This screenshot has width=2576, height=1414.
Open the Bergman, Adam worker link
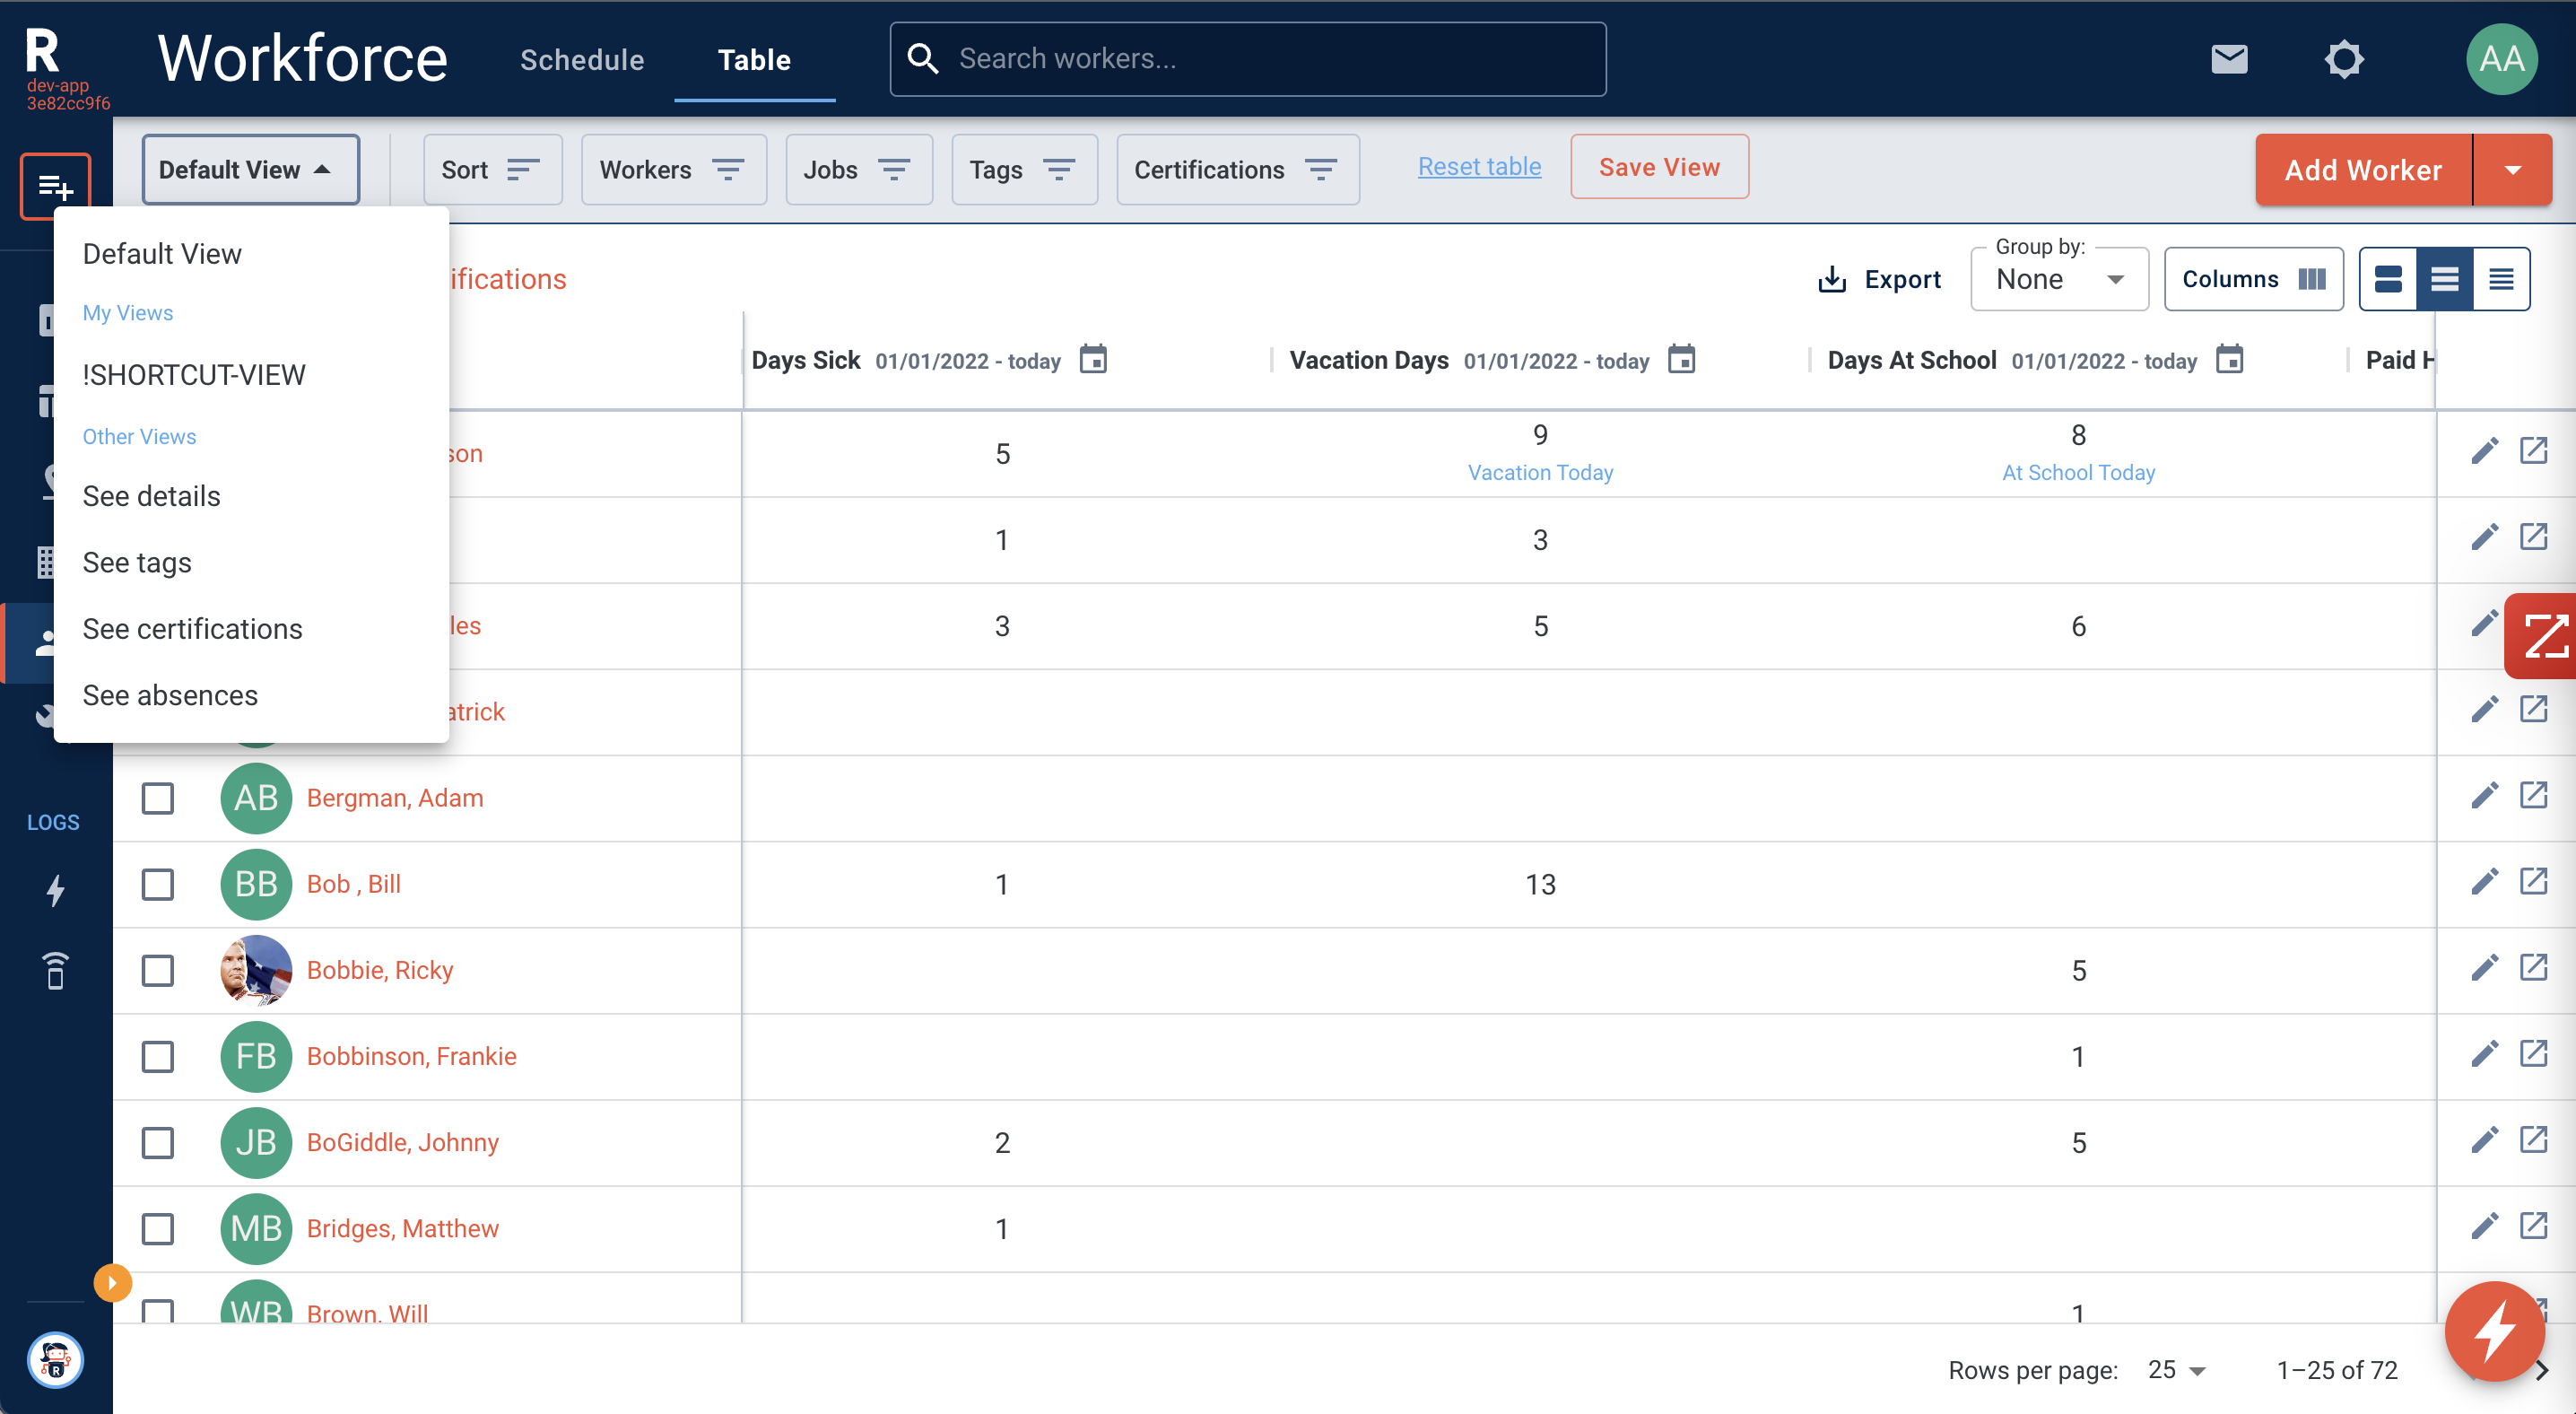[x=395, y=798]
